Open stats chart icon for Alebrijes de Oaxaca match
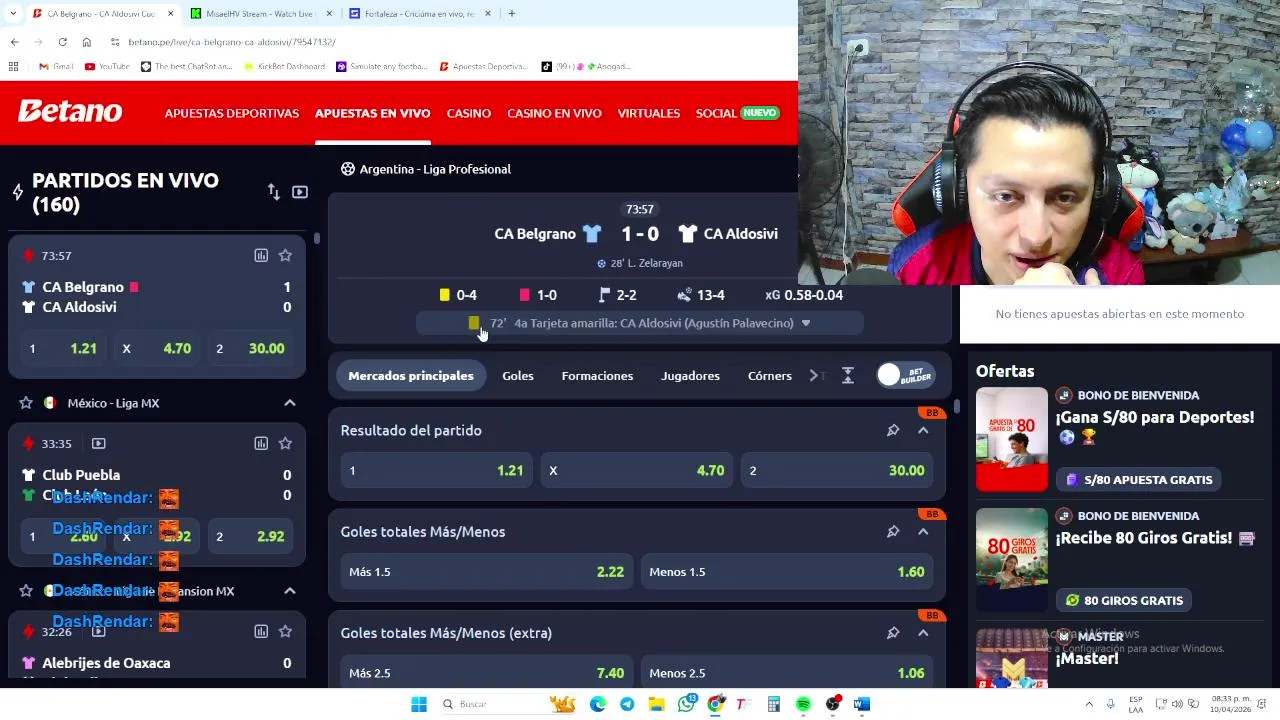The image size is (1280, 720). coord(261,631)
